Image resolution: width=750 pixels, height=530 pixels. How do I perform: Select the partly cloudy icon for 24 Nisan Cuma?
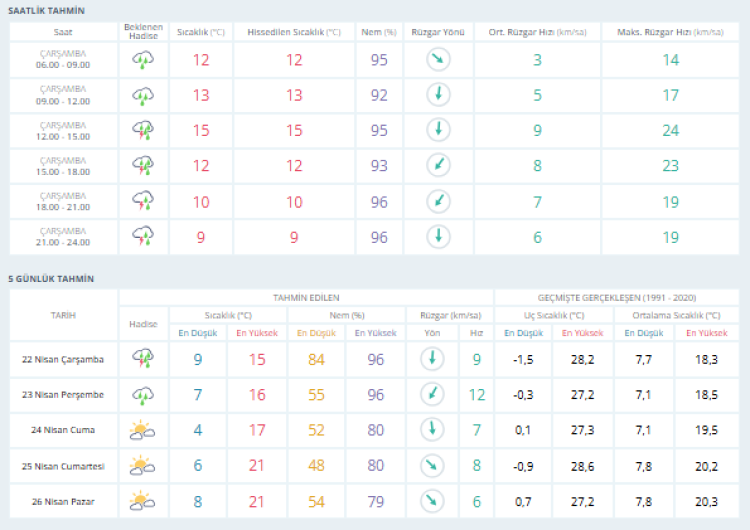pos(143,430)
